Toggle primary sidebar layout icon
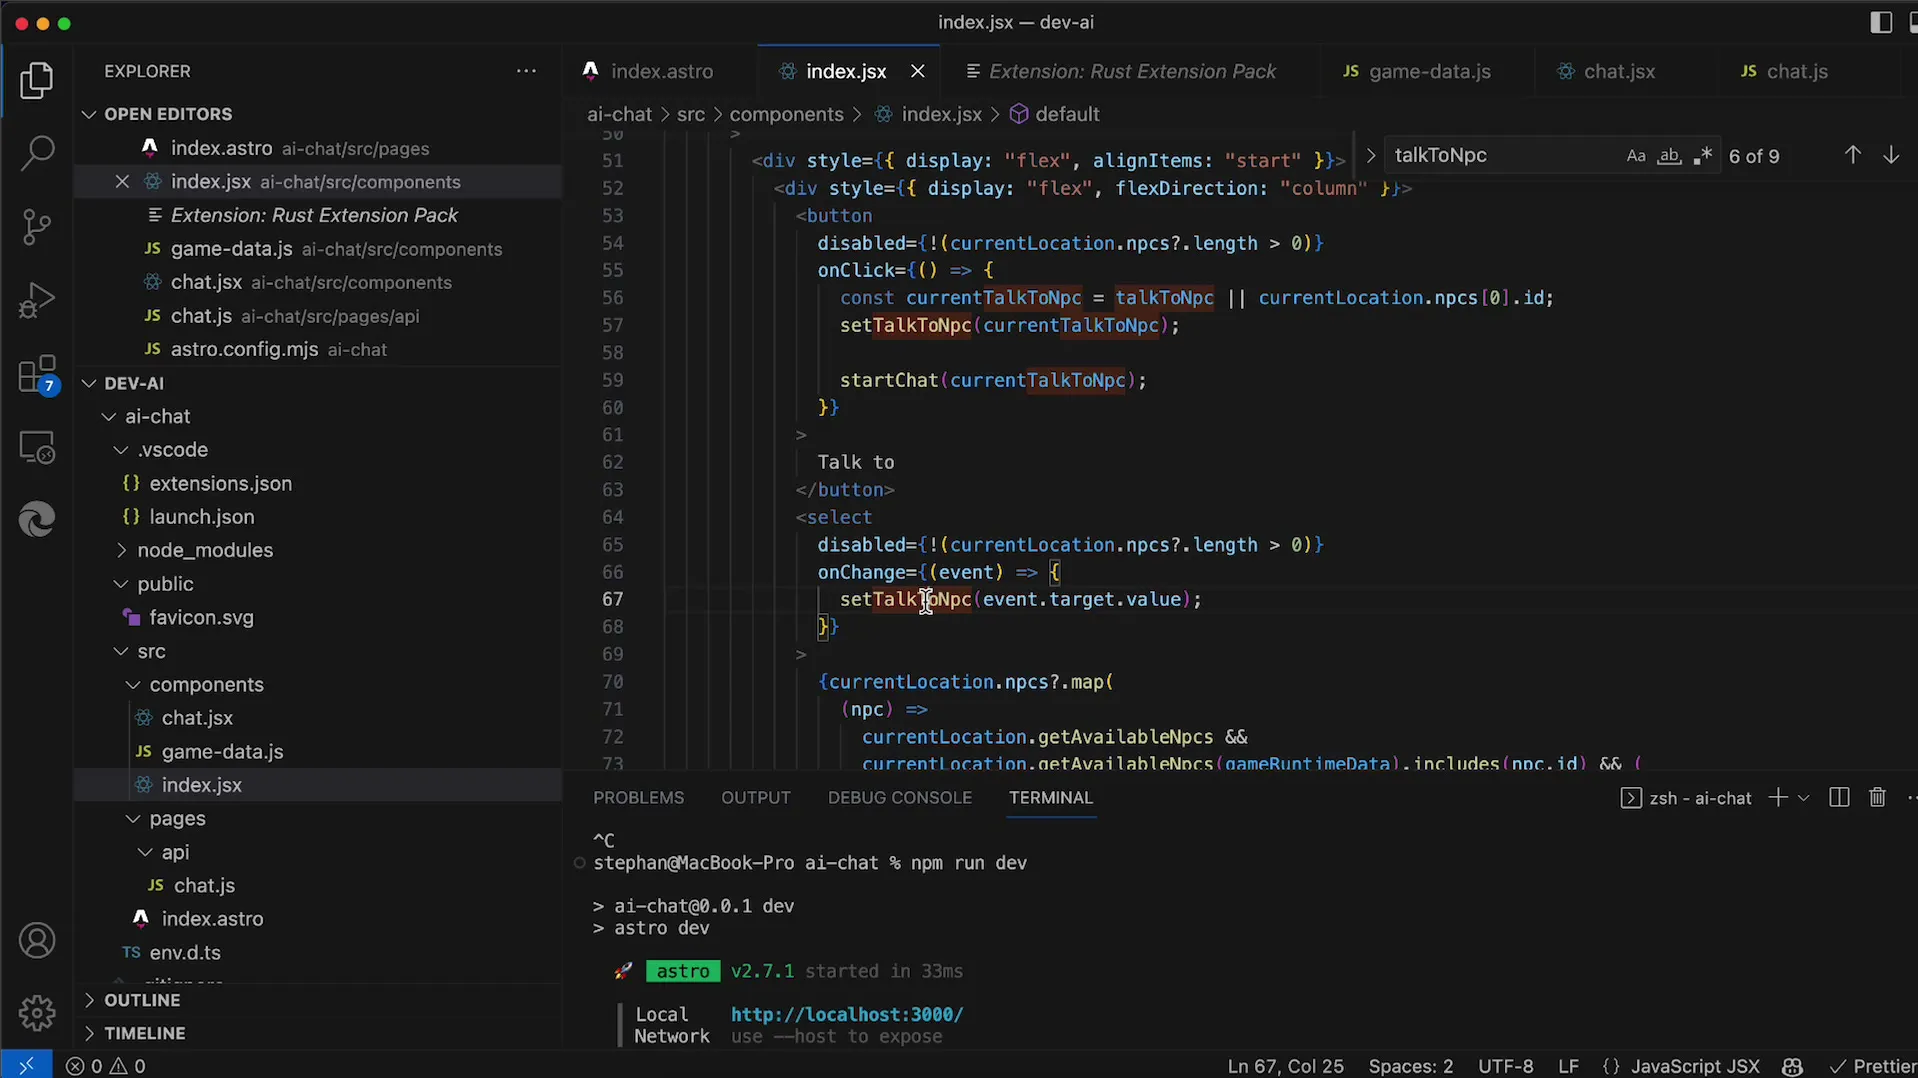Image resolution: width=1918 pixels, height=1078 pixels. [1880, 22]
